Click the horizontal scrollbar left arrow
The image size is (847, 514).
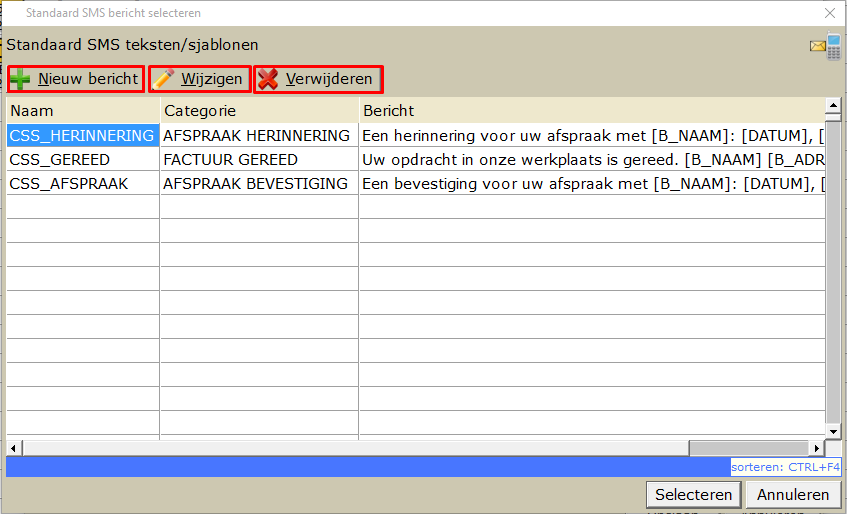(x=14, y=448)
